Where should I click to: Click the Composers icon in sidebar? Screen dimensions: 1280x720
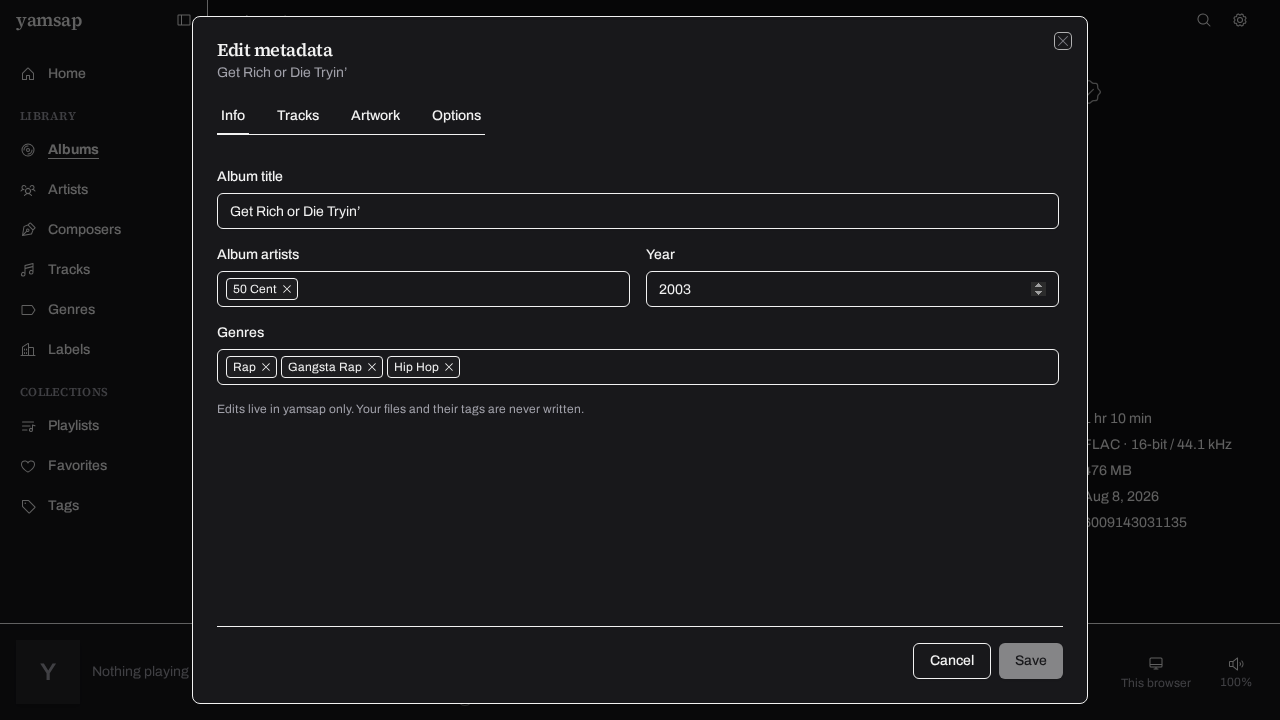pyautogui.click(x=28, y=230)
